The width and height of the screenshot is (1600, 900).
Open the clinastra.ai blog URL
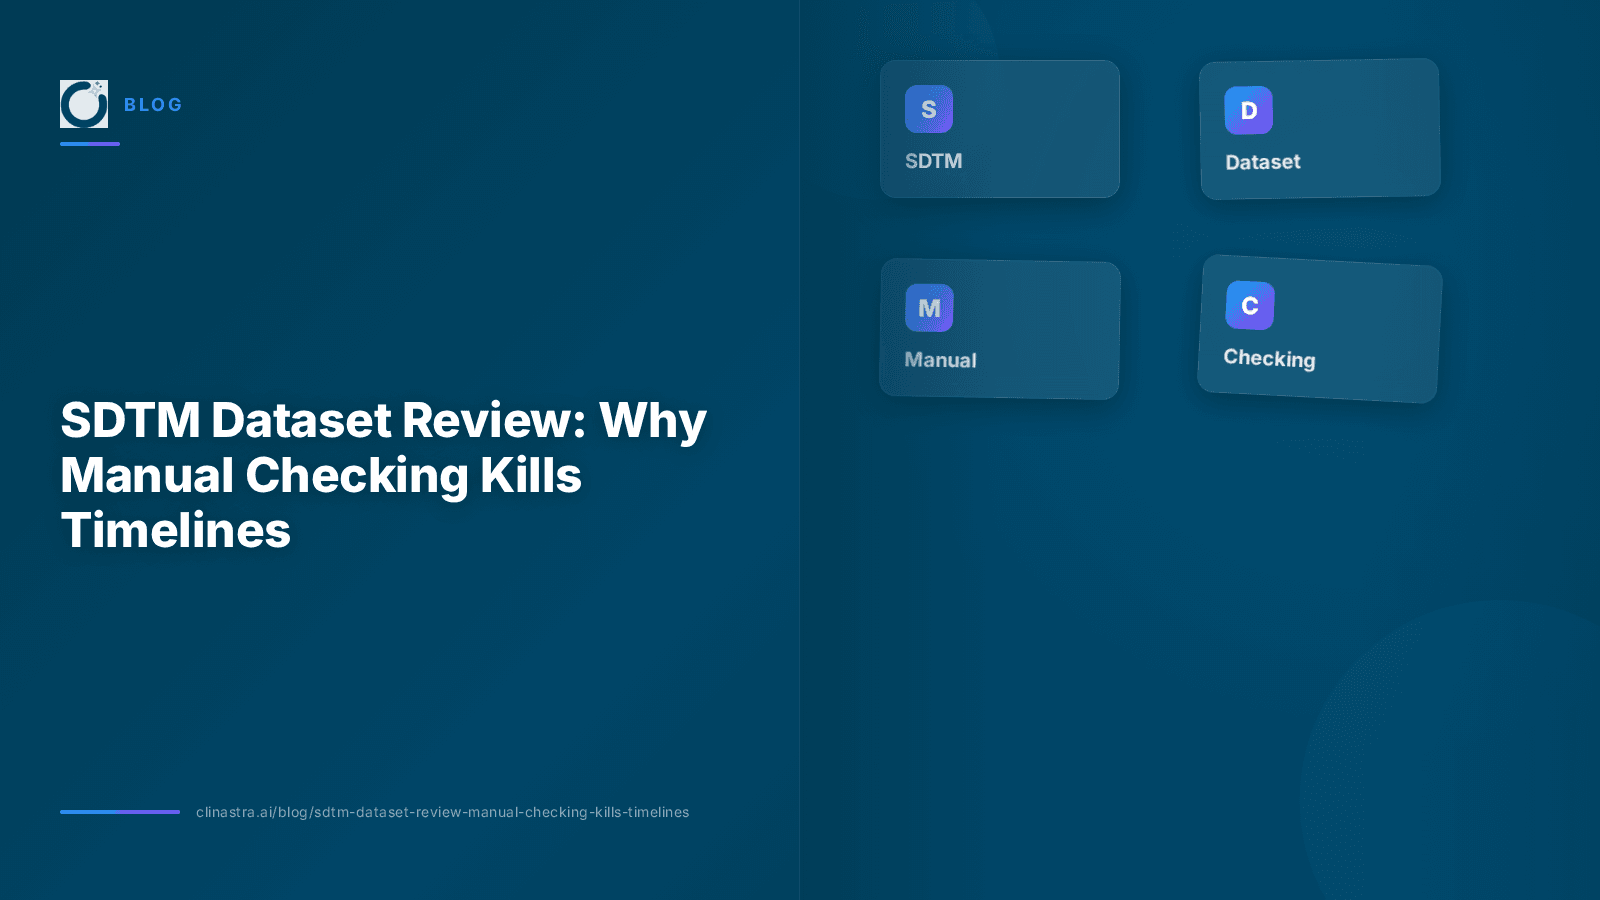pos(442,812)
